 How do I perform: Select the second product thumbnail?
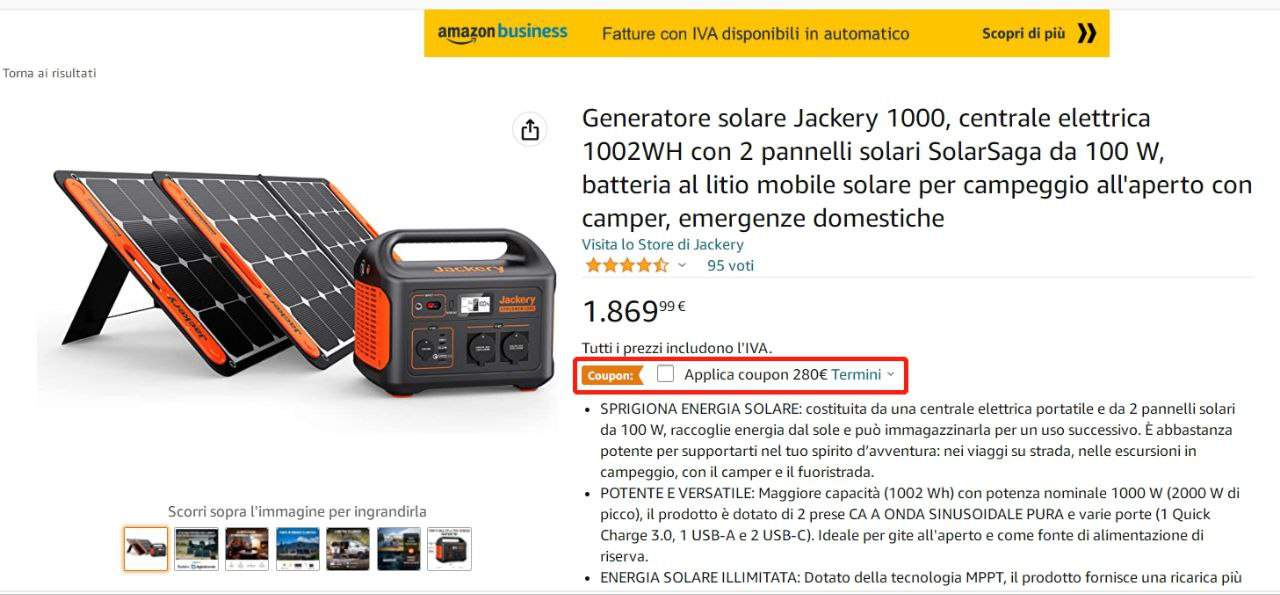[197, 549]
